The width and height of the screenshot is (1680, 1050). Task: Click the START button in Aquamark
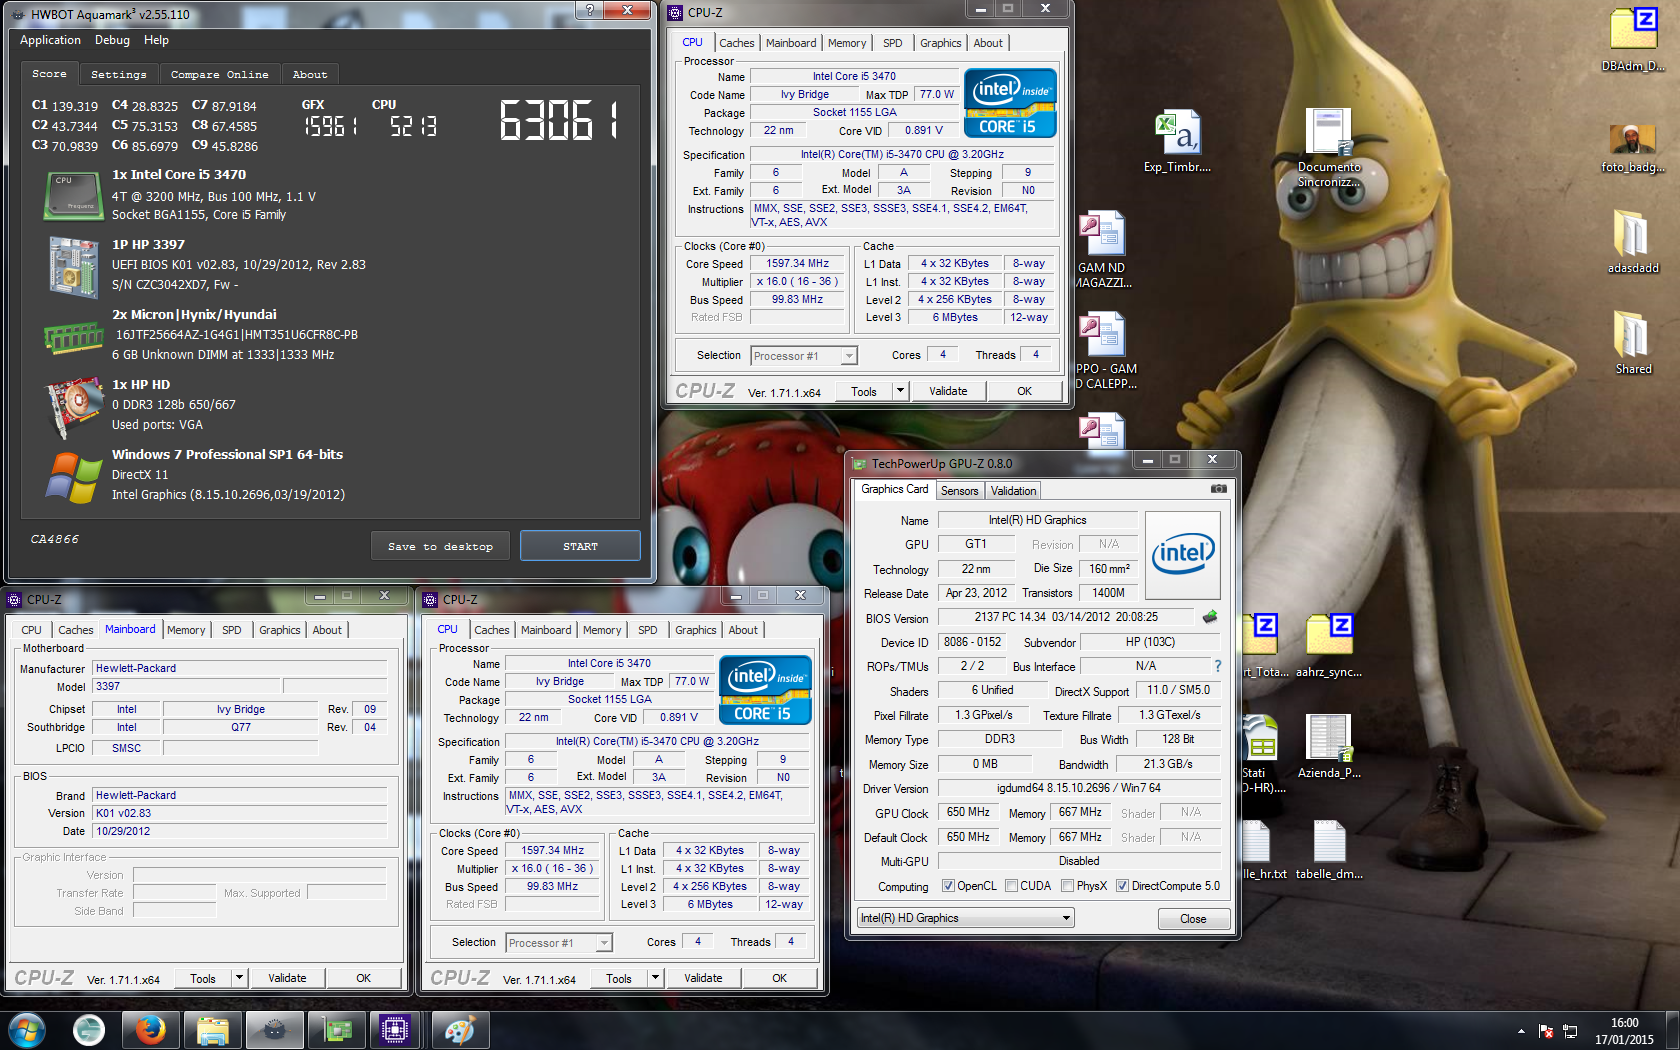pyautogui.click(x=580, y=546)
